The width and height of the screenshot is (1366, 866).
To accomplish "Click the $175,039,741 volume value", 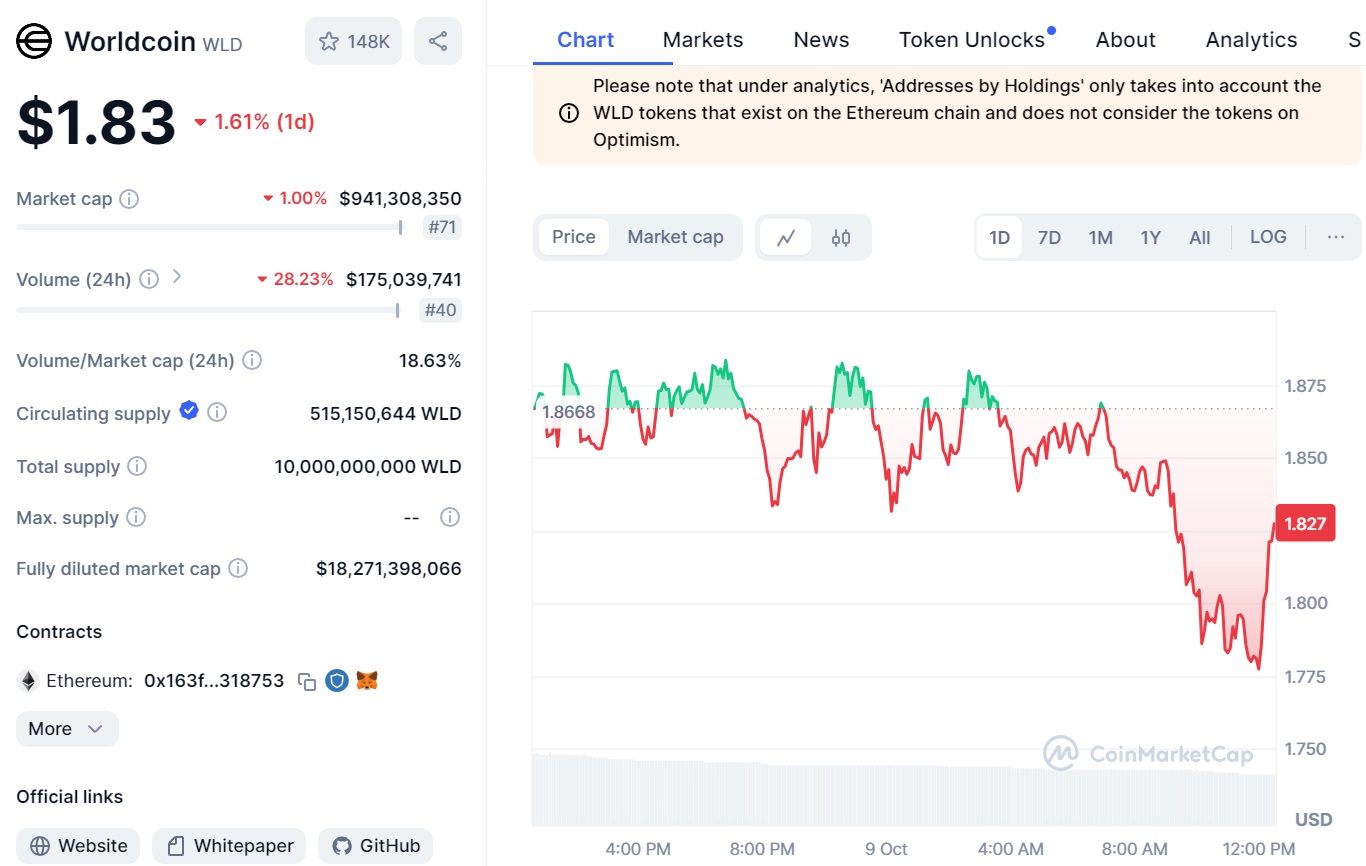I will pyautogui.click(x=404, y=279).
